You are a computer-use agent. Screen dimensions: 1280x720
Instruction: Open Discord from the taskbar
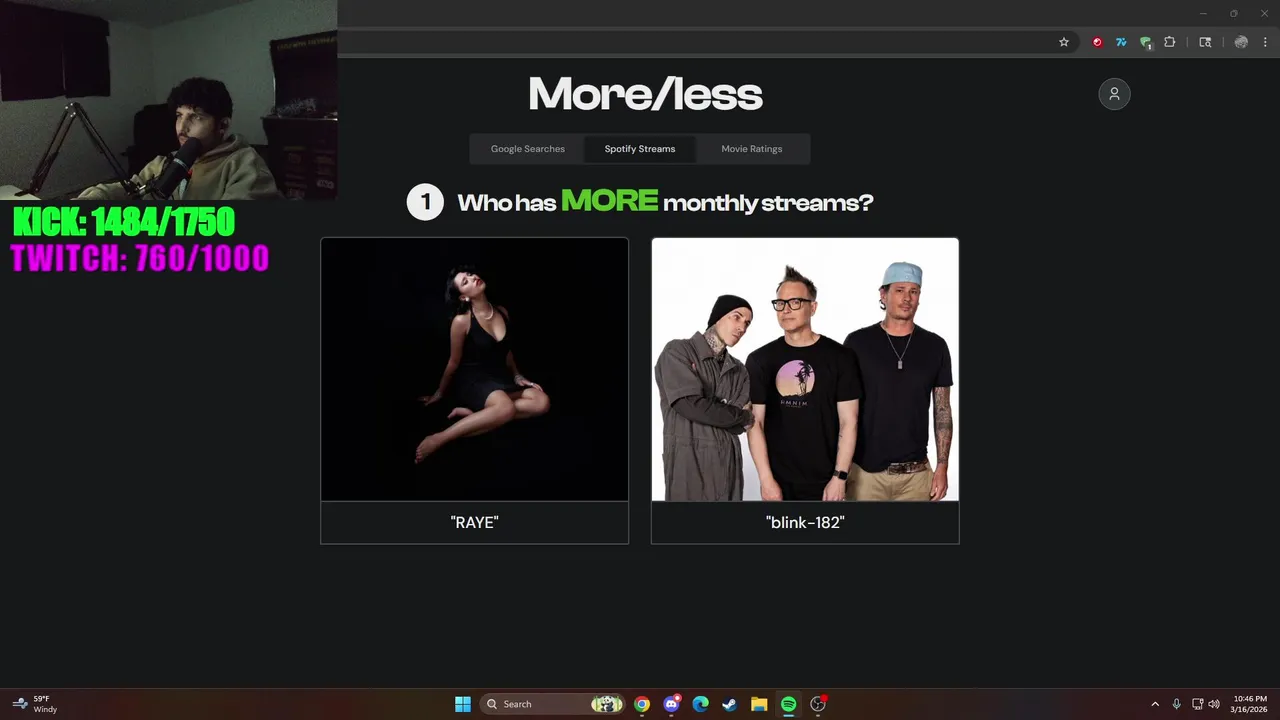pyautogui.click(x=671, y=704)
